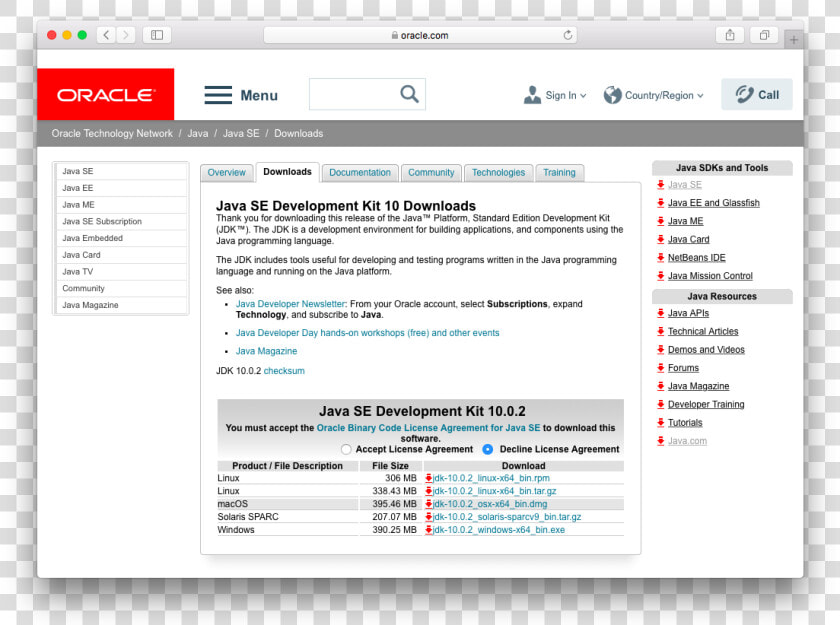
Task: Open the Developer Training link
Action: pyautogui.click(x=706, y=404)
